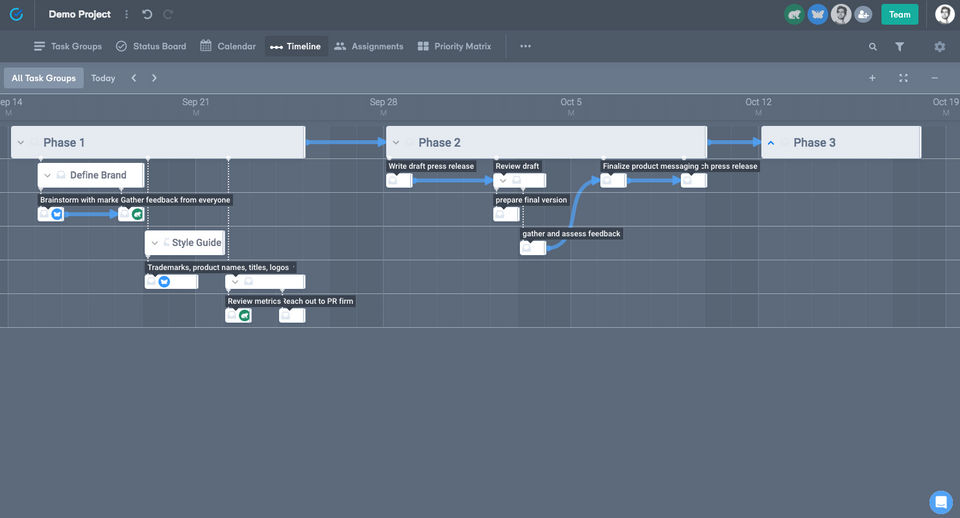Click assignee avatar on Brainstorm task
Image resolution: width=960 pixels, height=518 pixels.
[57, 214]
